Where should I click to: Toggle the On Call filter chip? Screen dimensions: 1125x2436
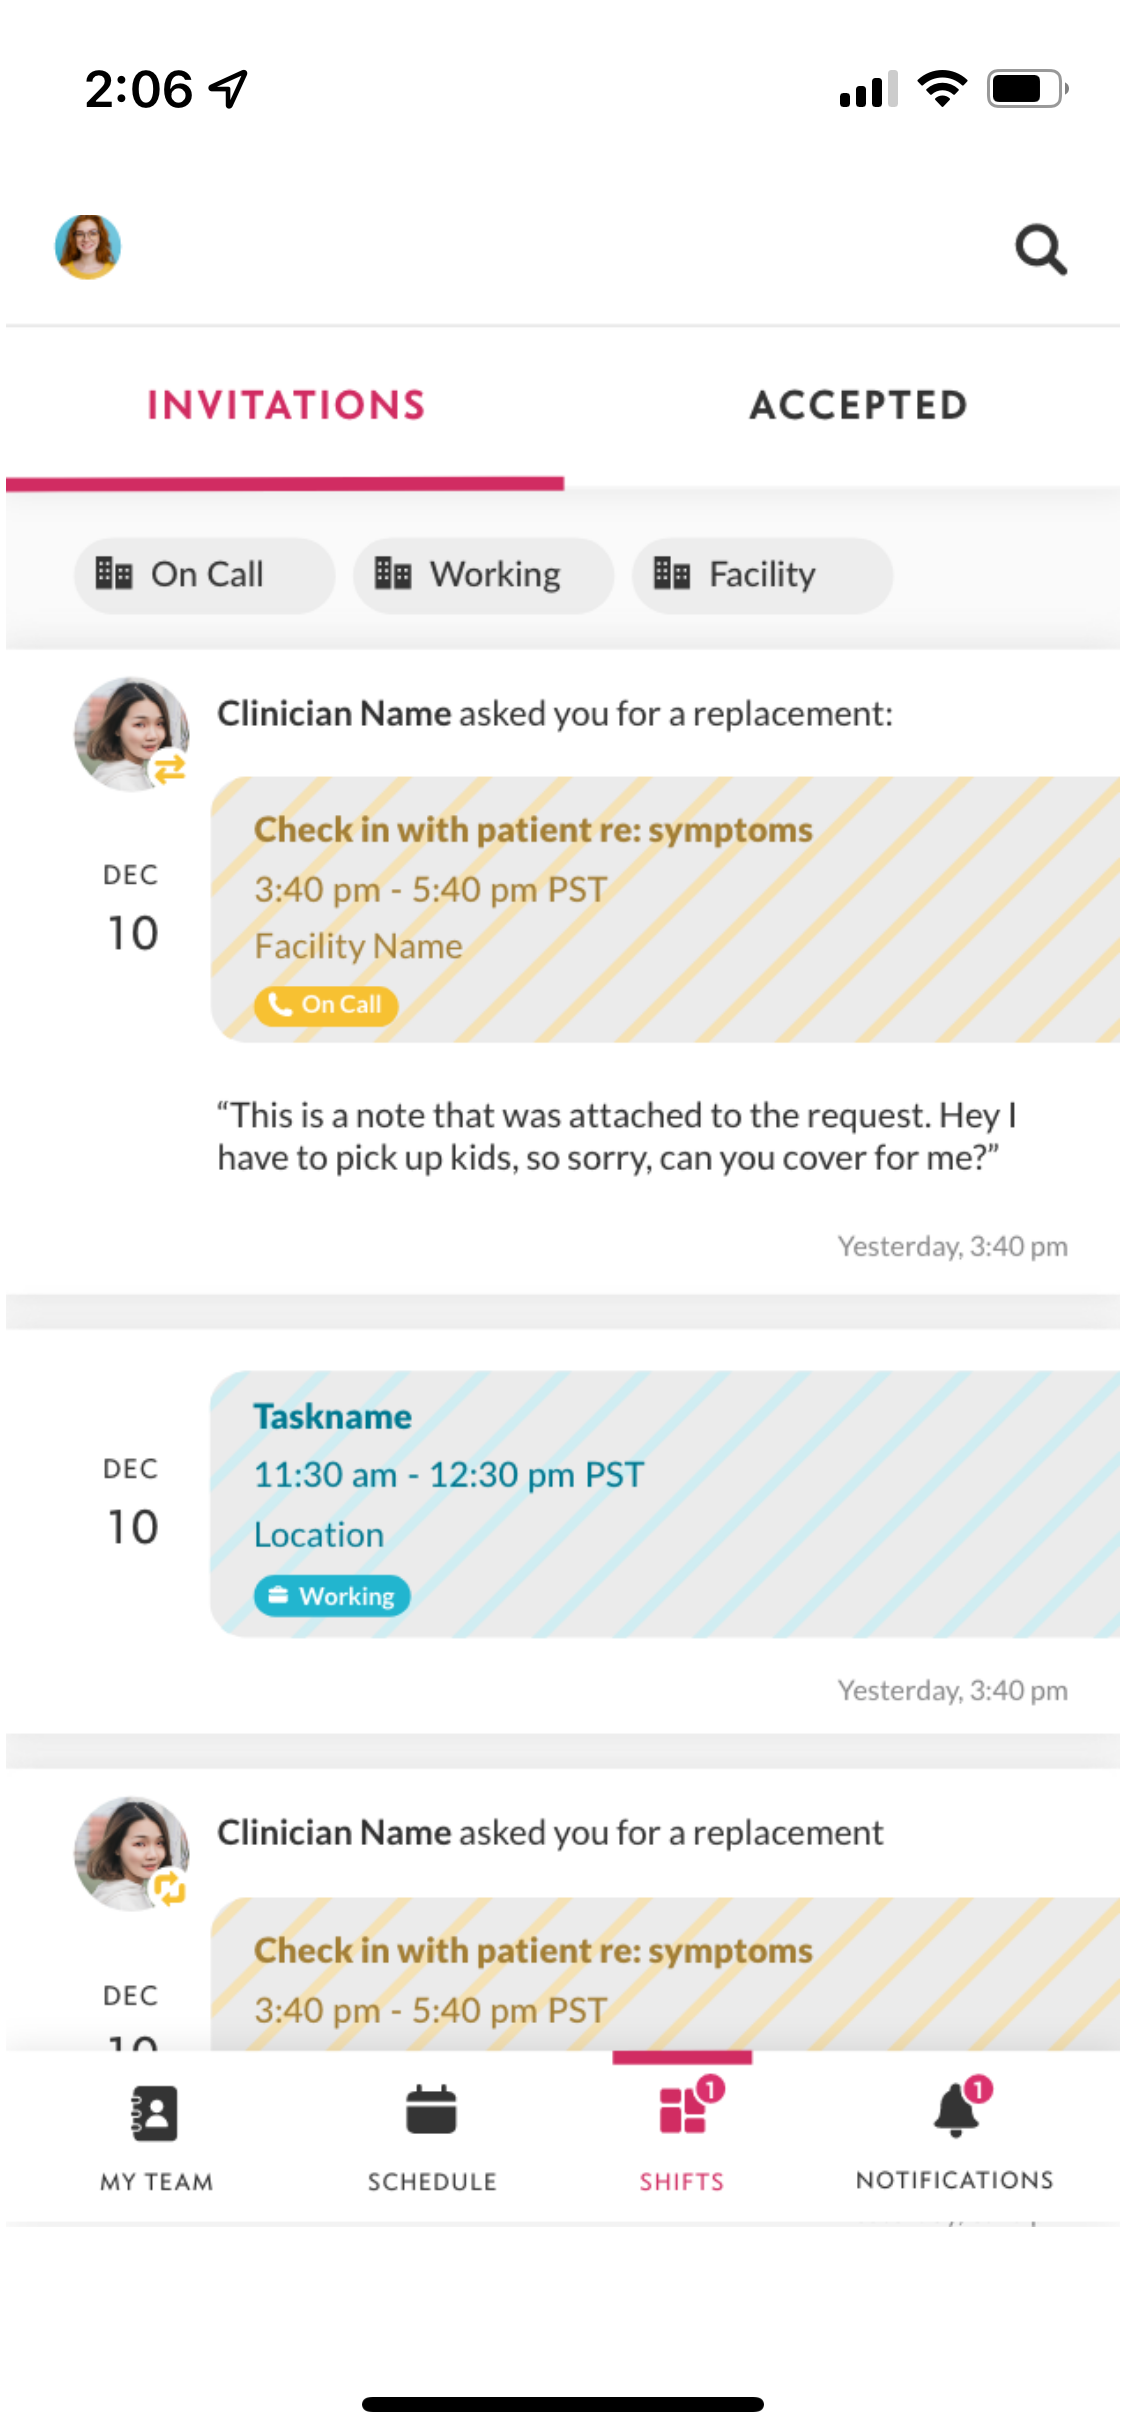click(x=204, y=575)
